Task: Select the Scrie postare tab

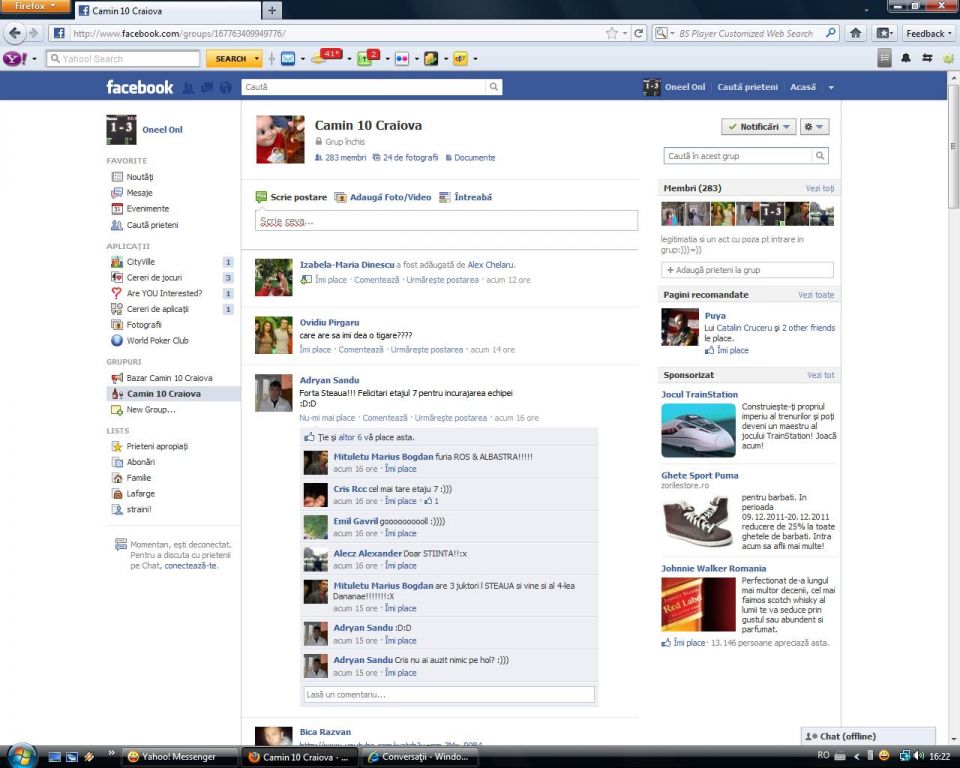Action: pyautogui.click(x=291, y=197)
